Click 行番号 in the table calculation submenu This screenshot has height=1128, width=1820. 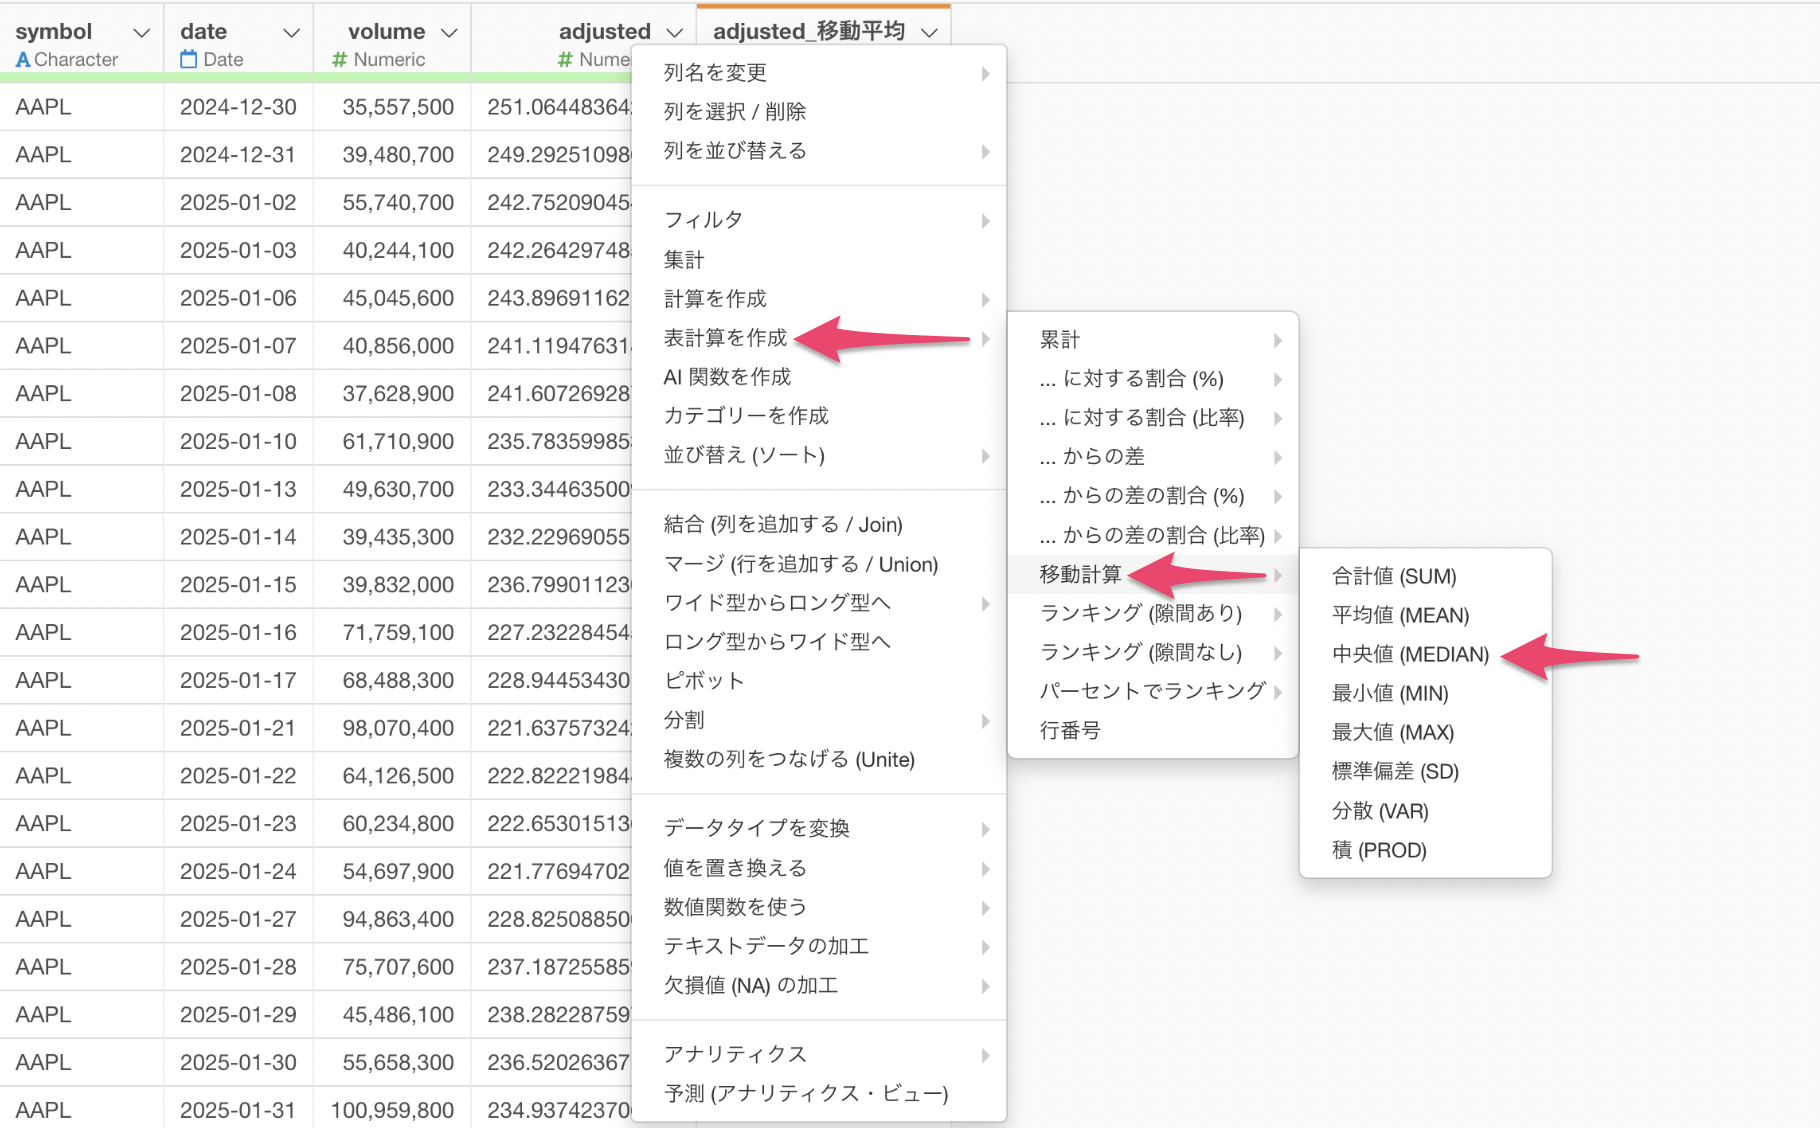click(x=1069, y=730)
